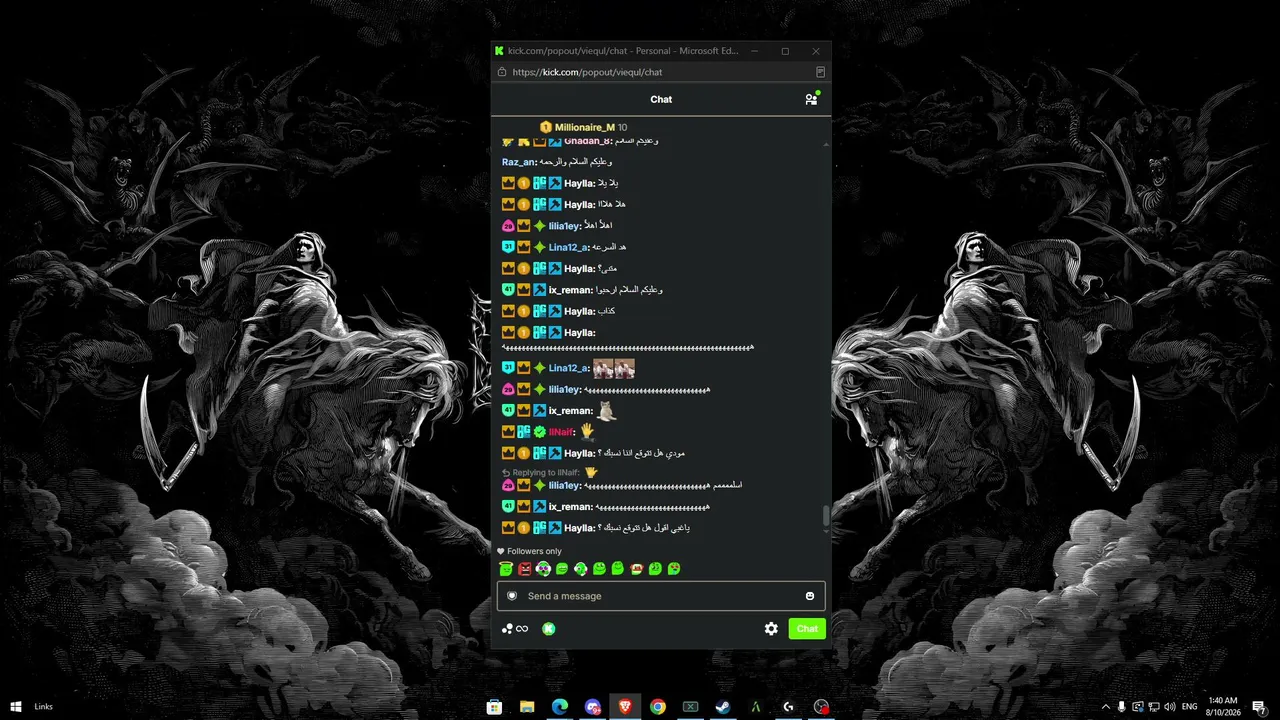Viewport: 1280px width, 720px height.
Task: Click the chat identity badge icon in message box
Action: tap(512, 596)
